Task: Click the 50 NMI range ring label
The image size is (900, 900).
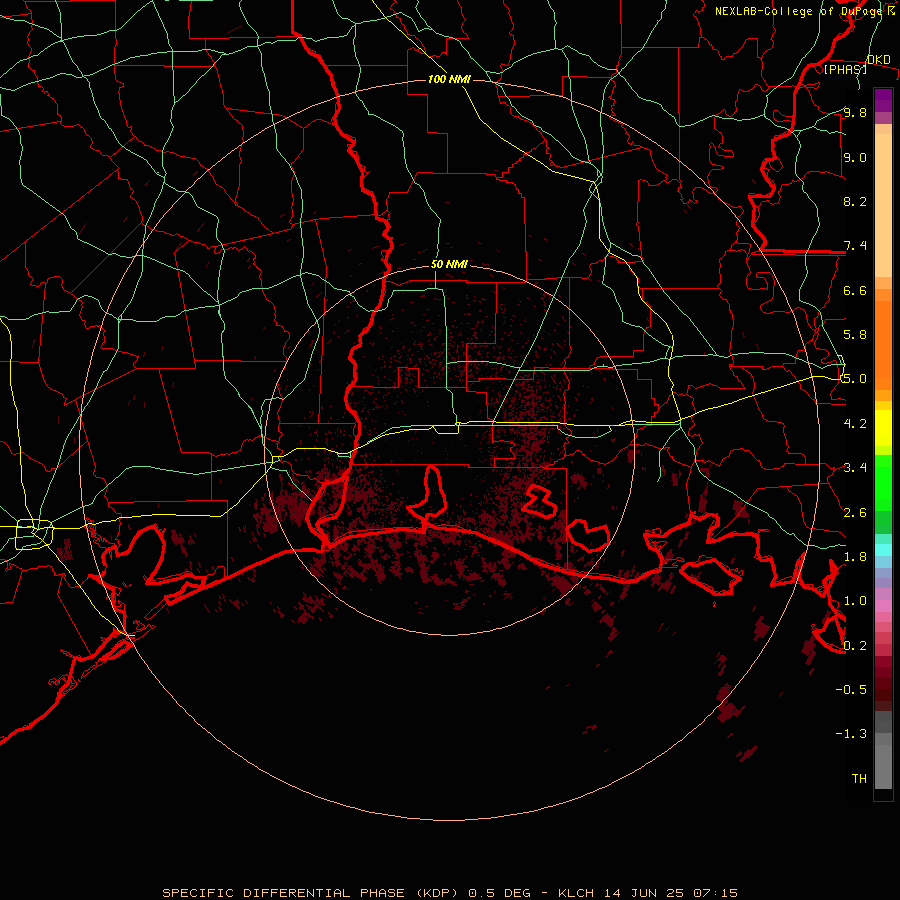Action: tap(449, 265)
